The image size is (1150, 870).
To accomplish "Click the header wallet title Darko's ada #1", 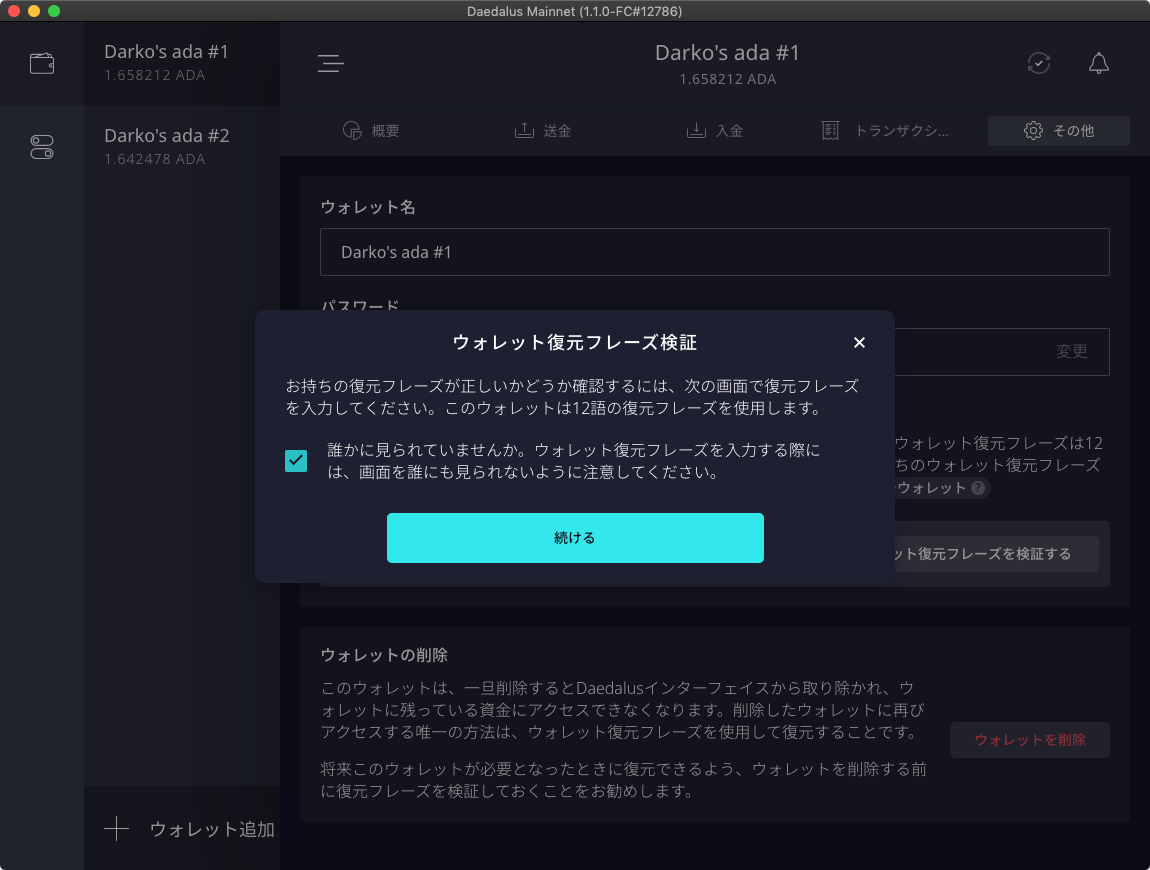I will click(727, 53).
